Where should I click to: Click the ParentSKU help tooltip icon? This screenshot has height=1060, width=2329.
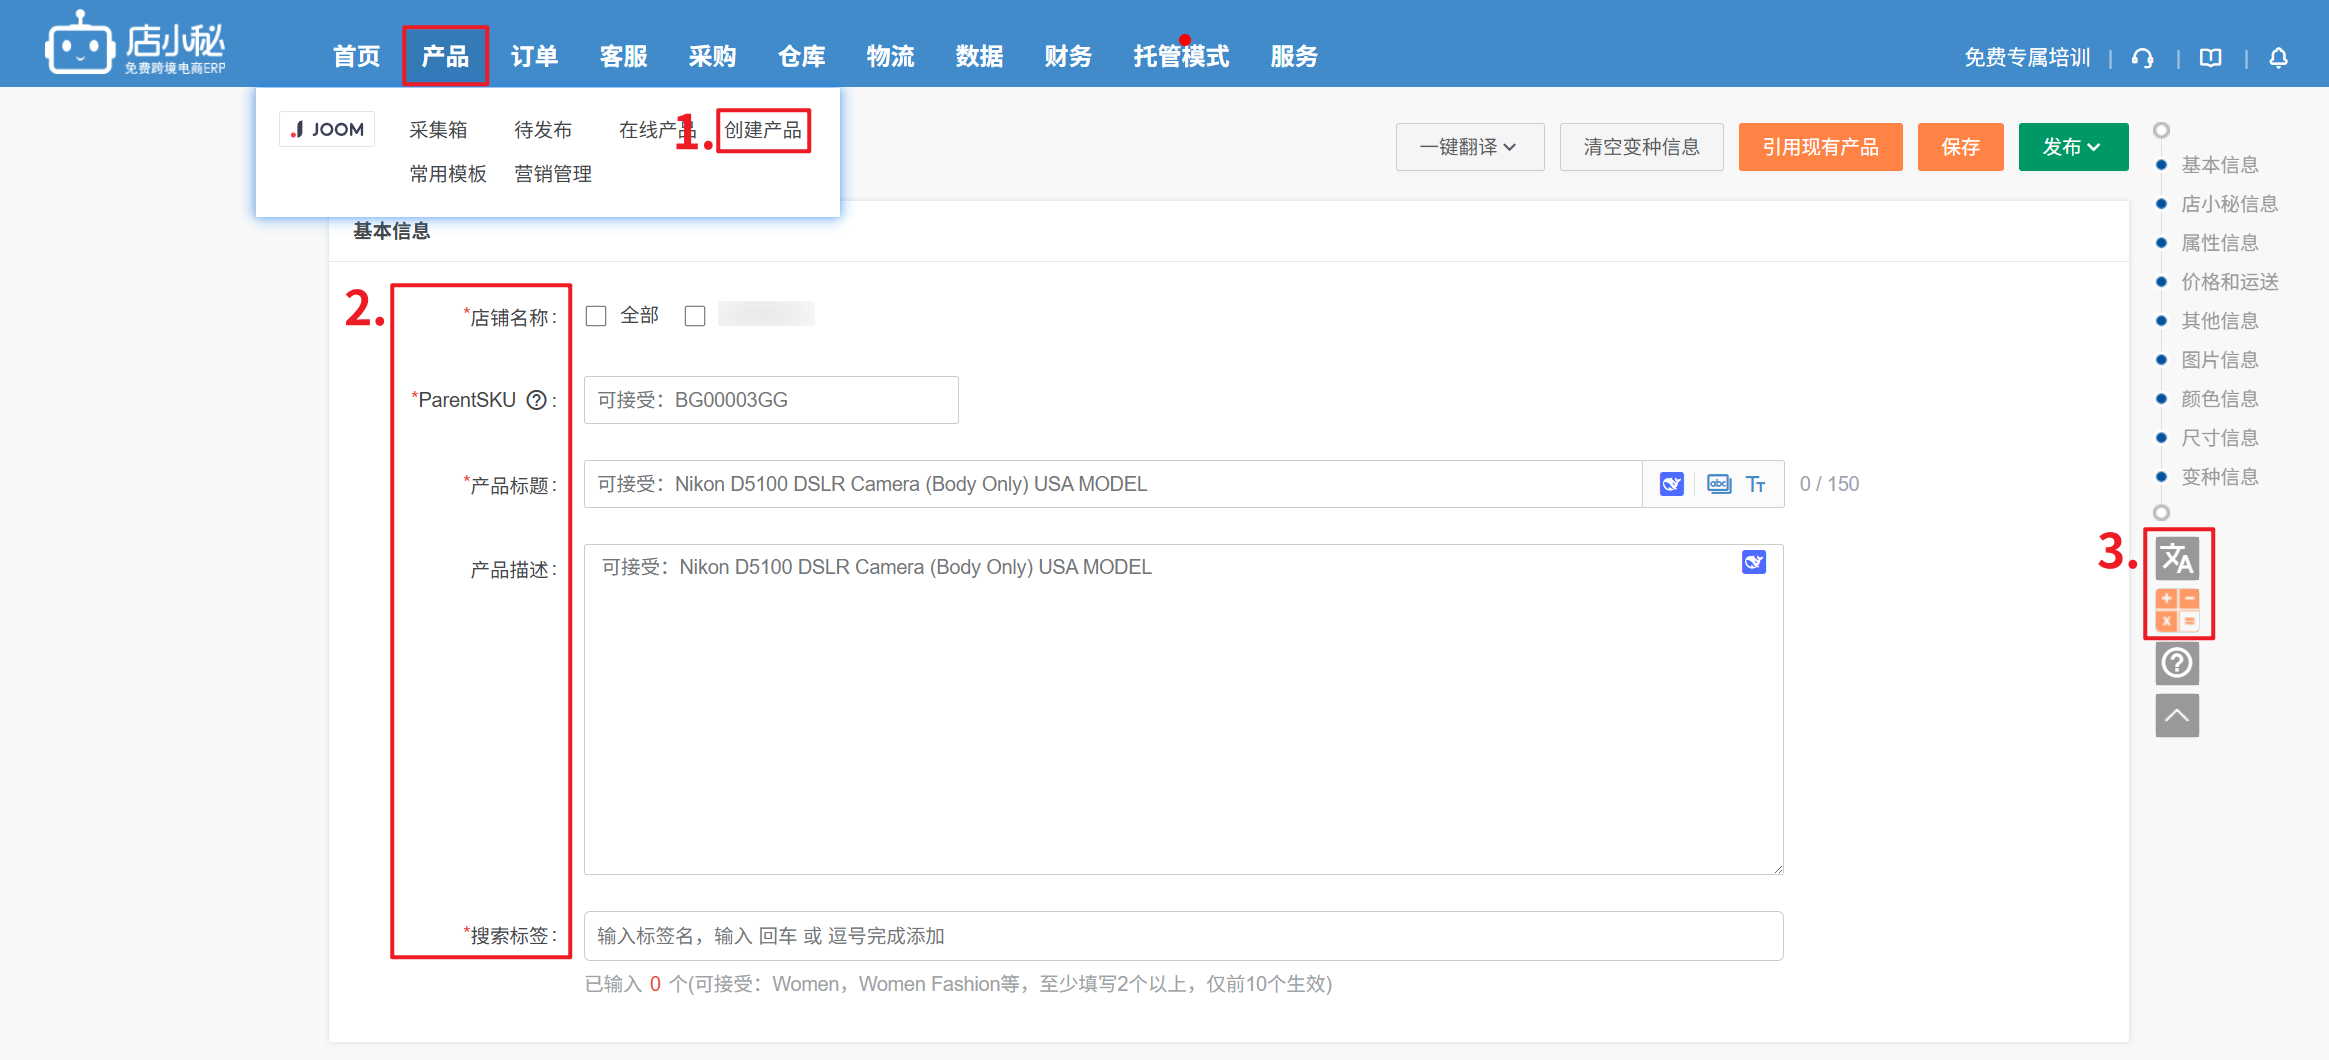point(537,400)
